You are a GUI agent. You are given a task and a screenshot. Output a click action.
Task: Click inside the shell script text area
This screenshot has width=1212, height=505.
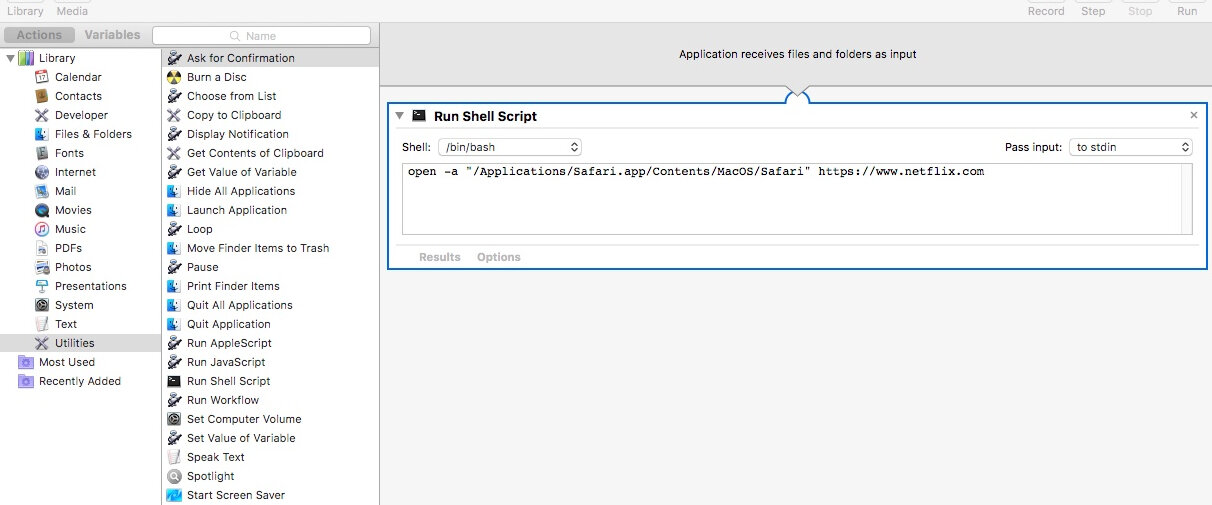[797, 200]
